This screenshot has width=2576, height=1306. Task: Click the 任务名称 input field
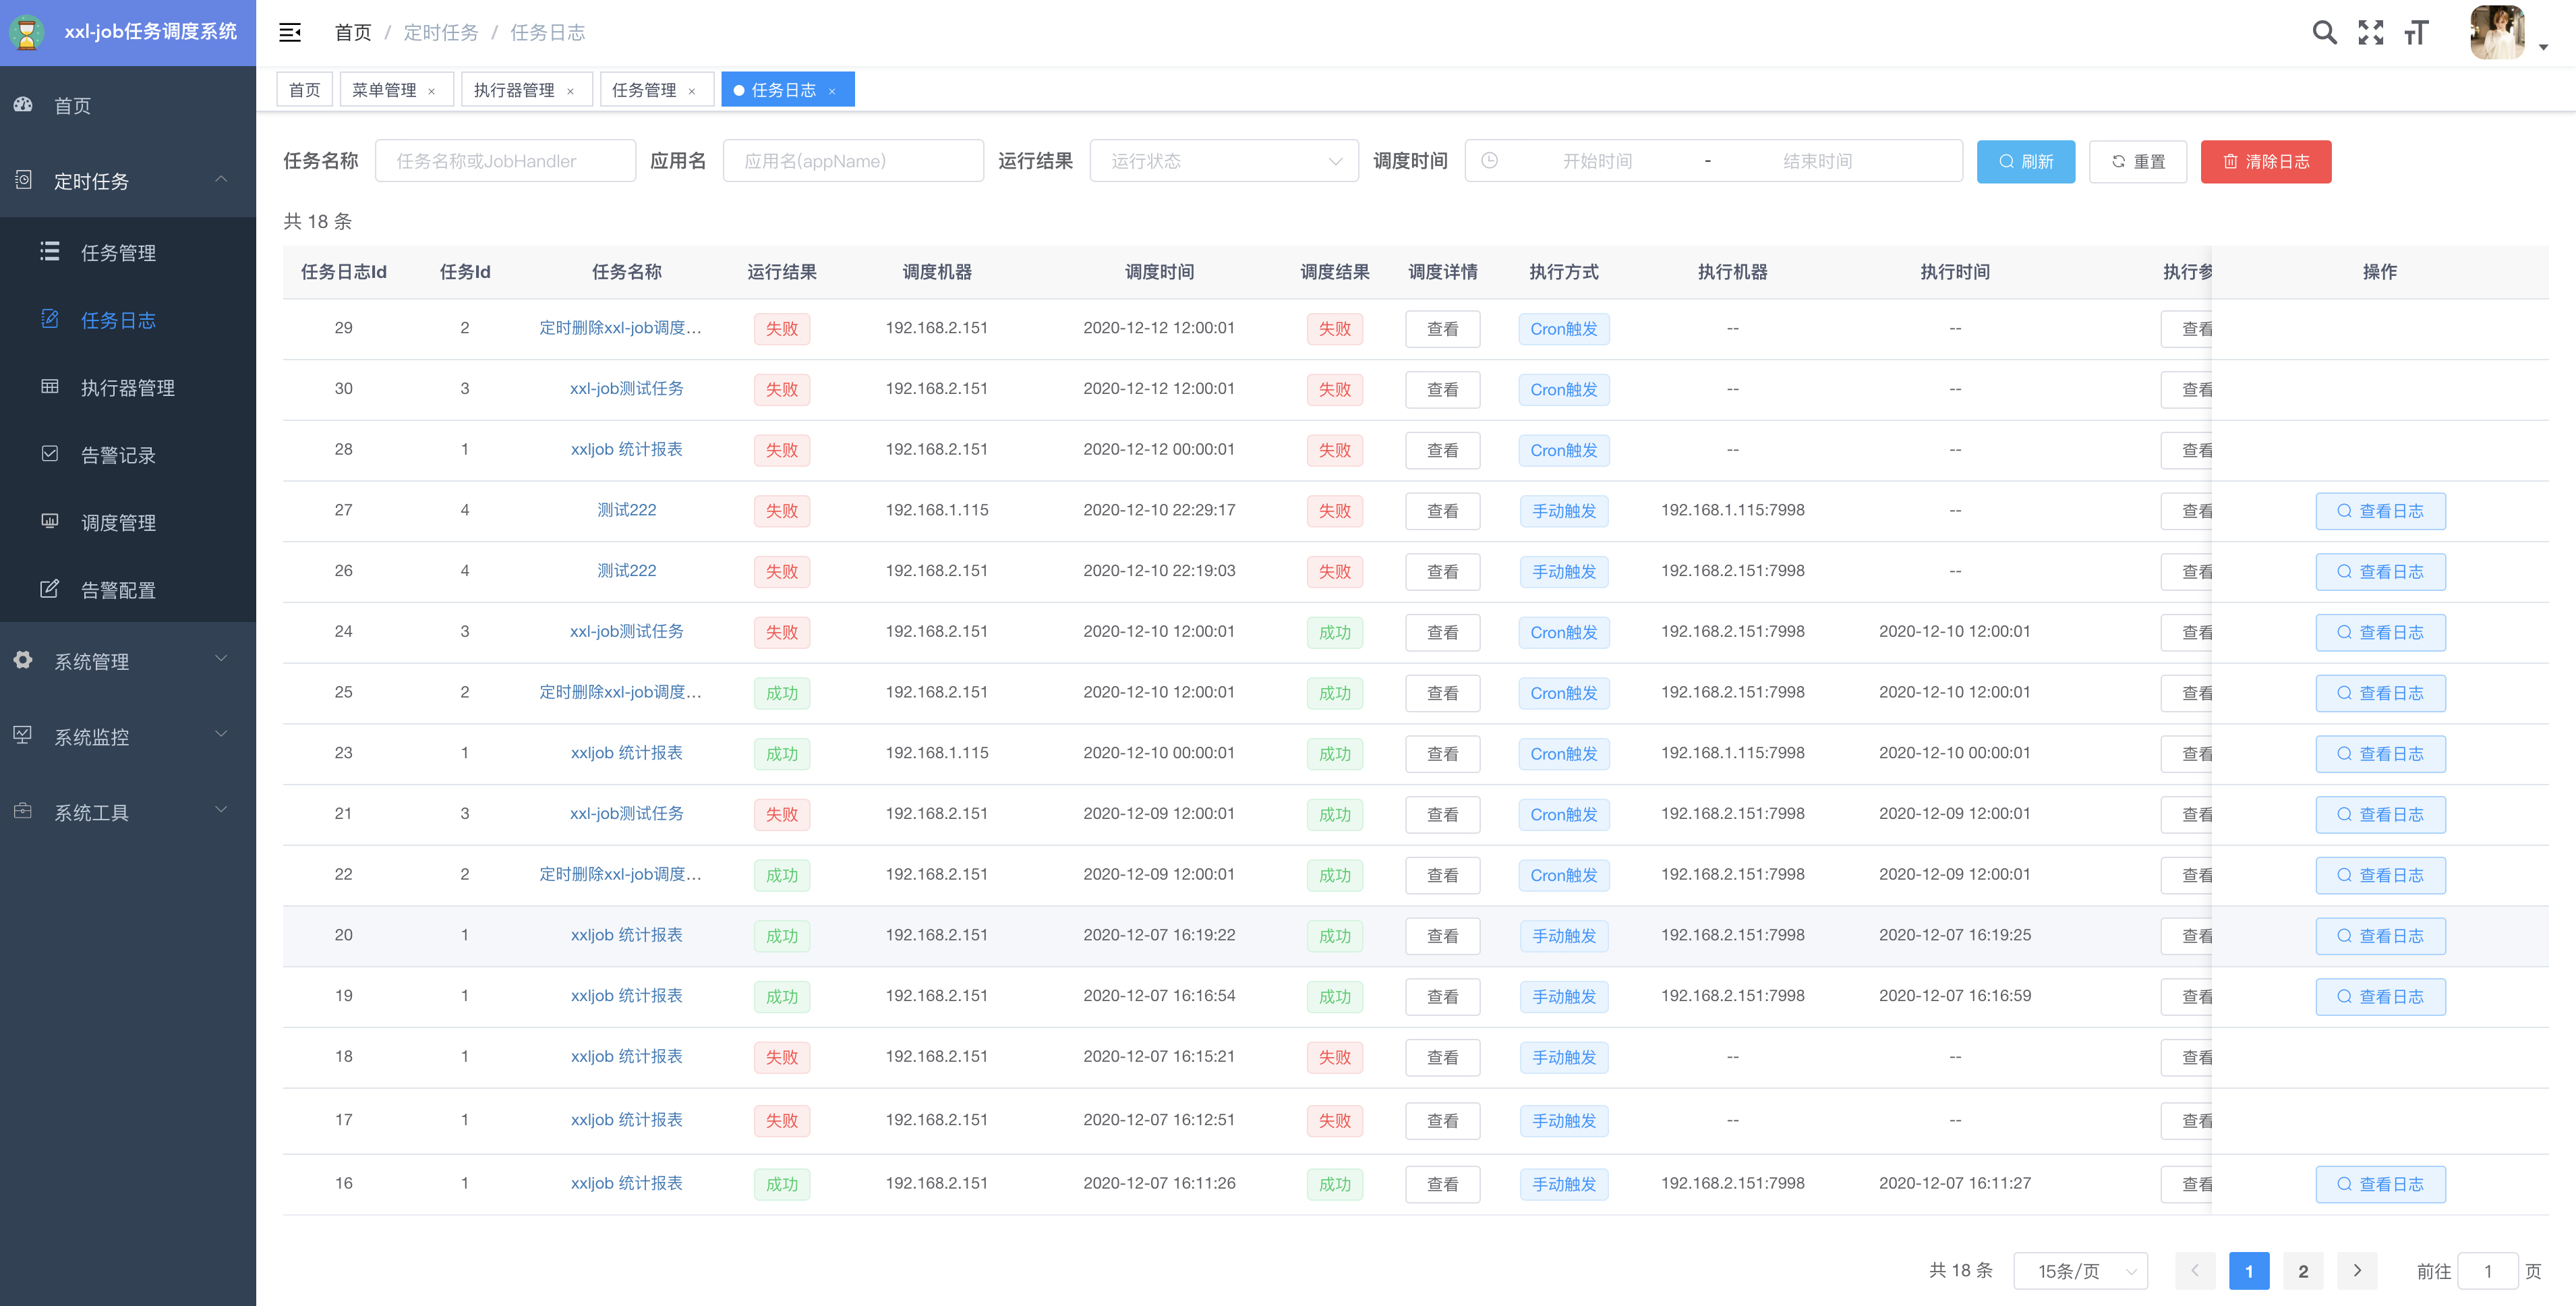click(x=505, y=161)
